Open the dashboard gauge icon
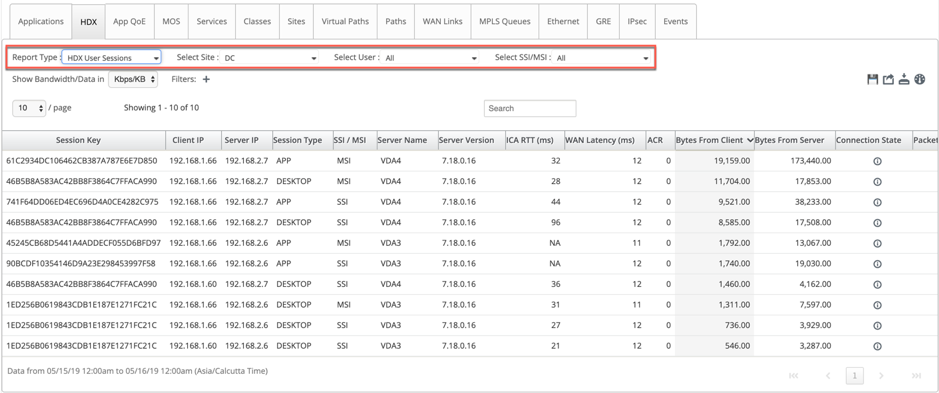This screenshot has width=939, height=393. point(920,80)
